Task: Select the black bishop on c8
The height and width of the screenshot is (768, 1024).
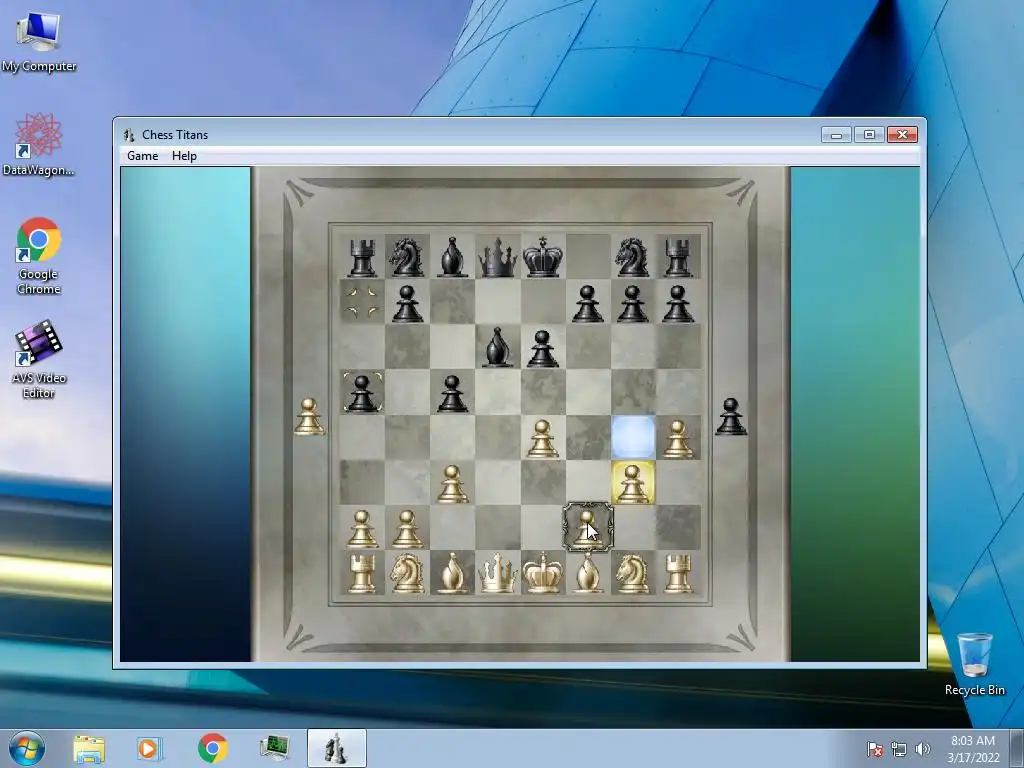Action: pos(452,257)
